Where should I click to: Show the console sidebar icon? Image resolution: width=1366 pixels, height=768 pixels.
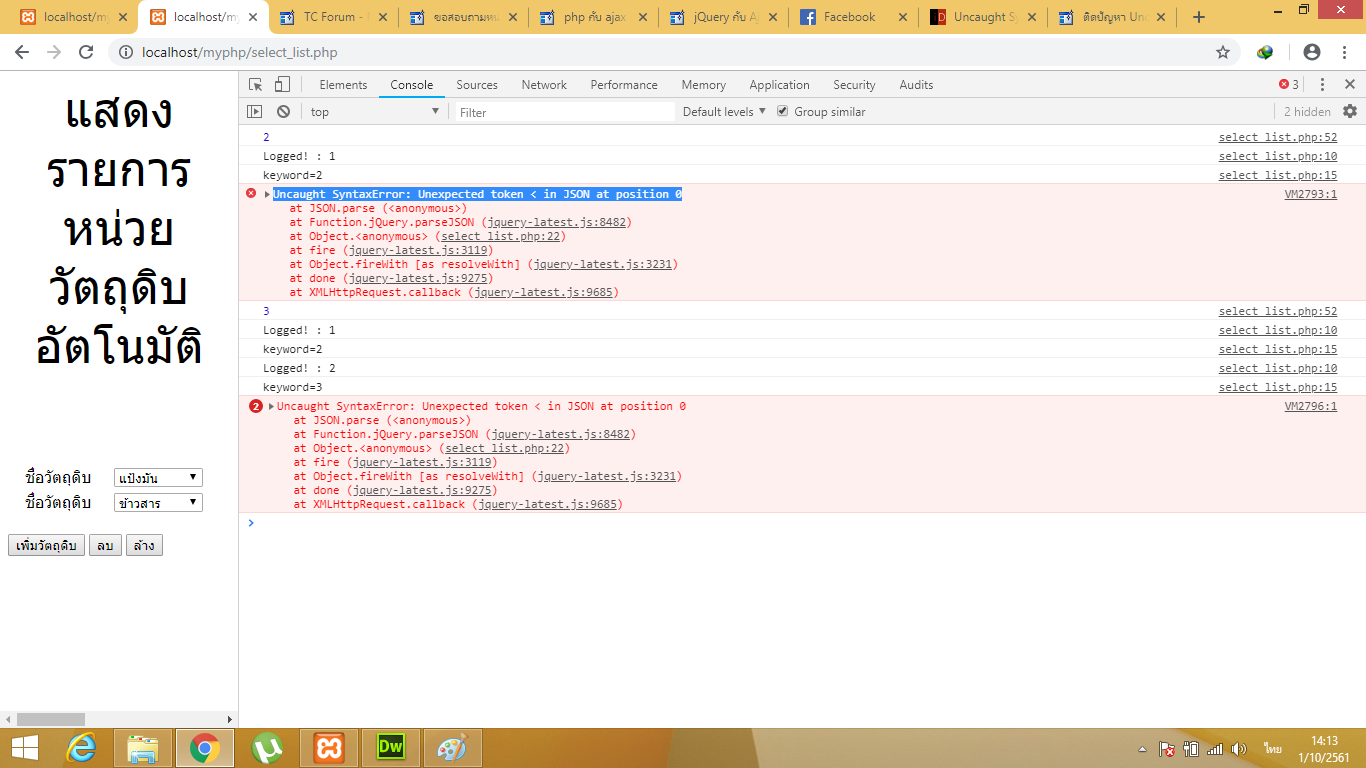pyautogui.click(x=255, y=112)
